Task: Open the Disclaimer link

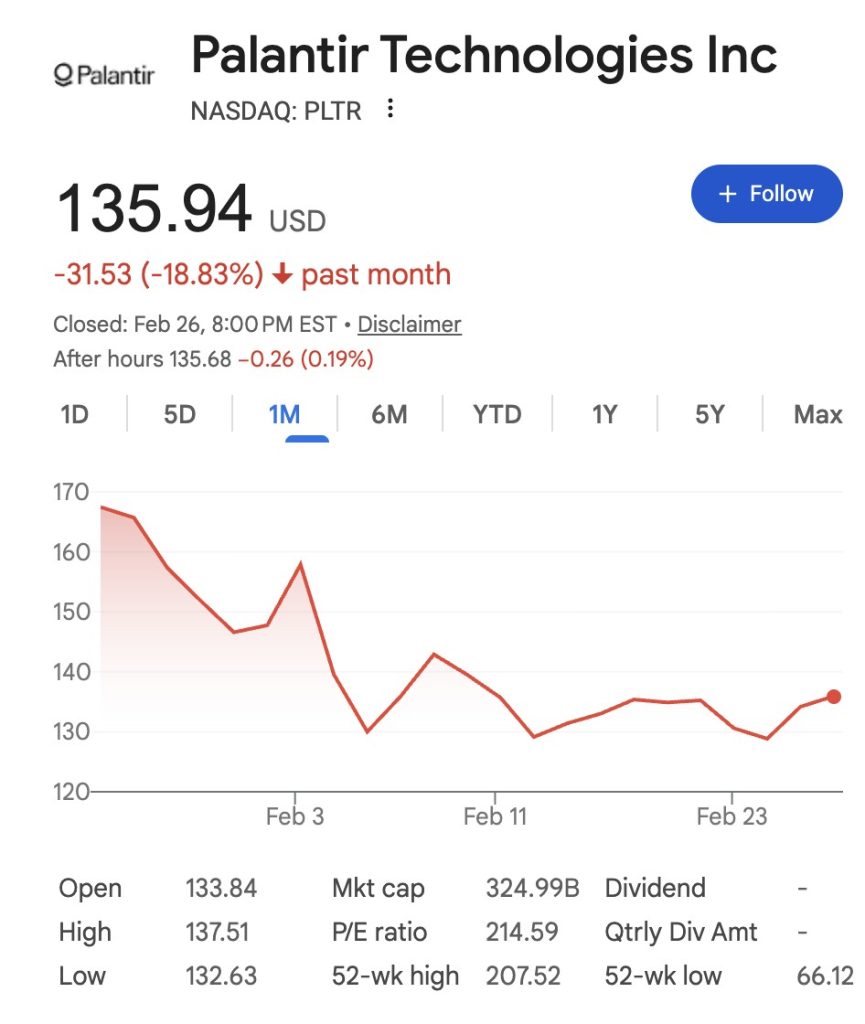Action: click(409, 324)
